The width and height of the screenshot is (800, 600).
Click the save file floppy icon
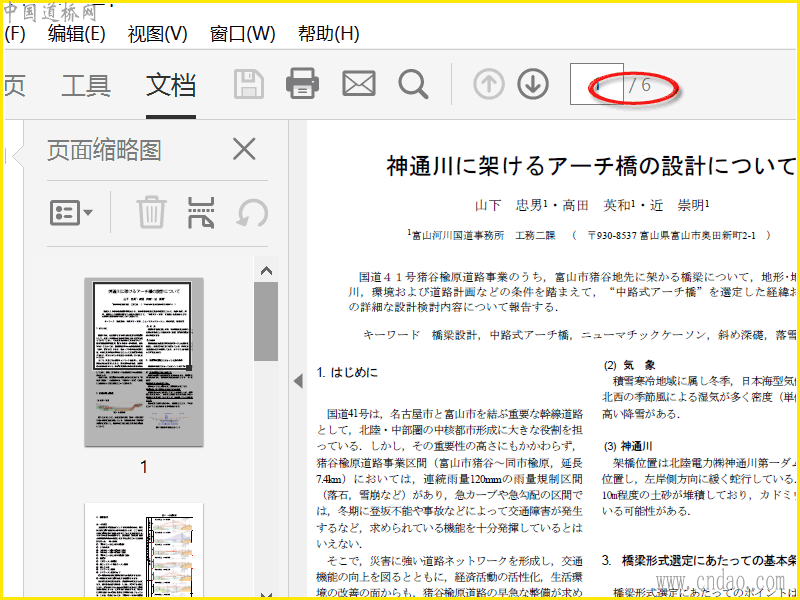[x=249, y=84]
